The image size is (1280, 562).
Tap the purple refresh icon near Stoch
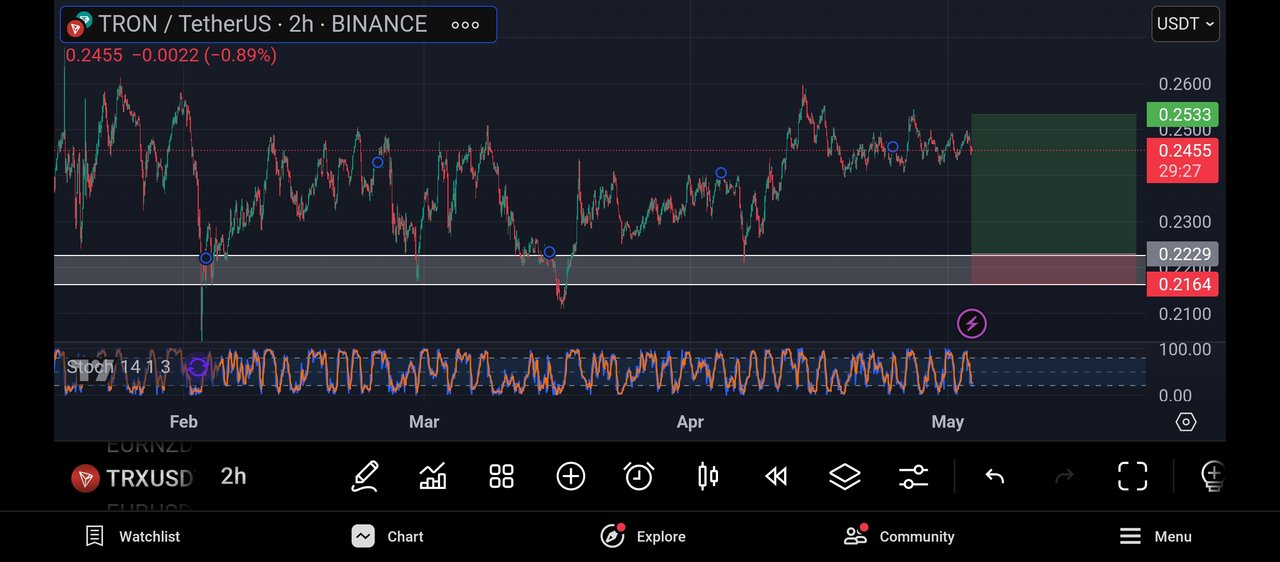[x=198, y=367]
